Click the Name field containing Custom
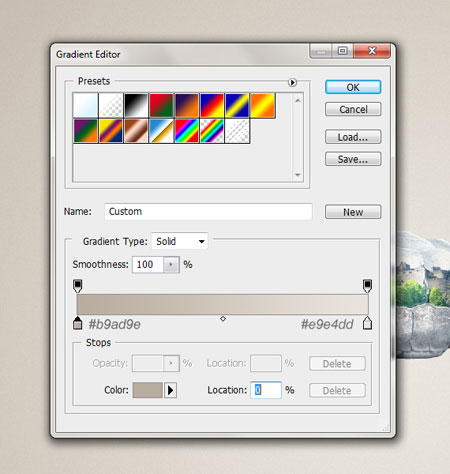This screenshot has width=450, height=474. [x=208, y=211]
